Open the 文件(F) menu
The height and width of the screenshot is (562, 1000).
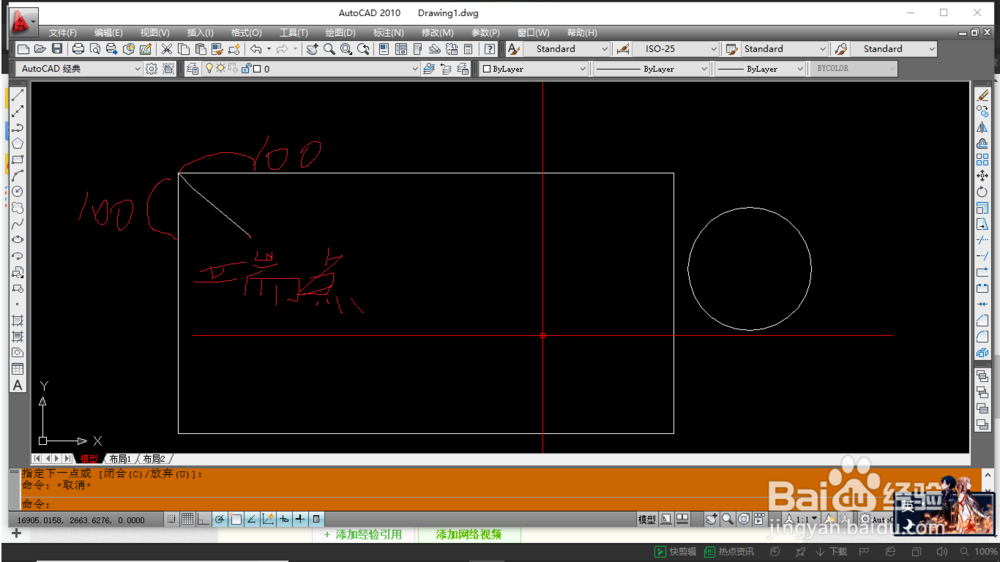(62, 33)
